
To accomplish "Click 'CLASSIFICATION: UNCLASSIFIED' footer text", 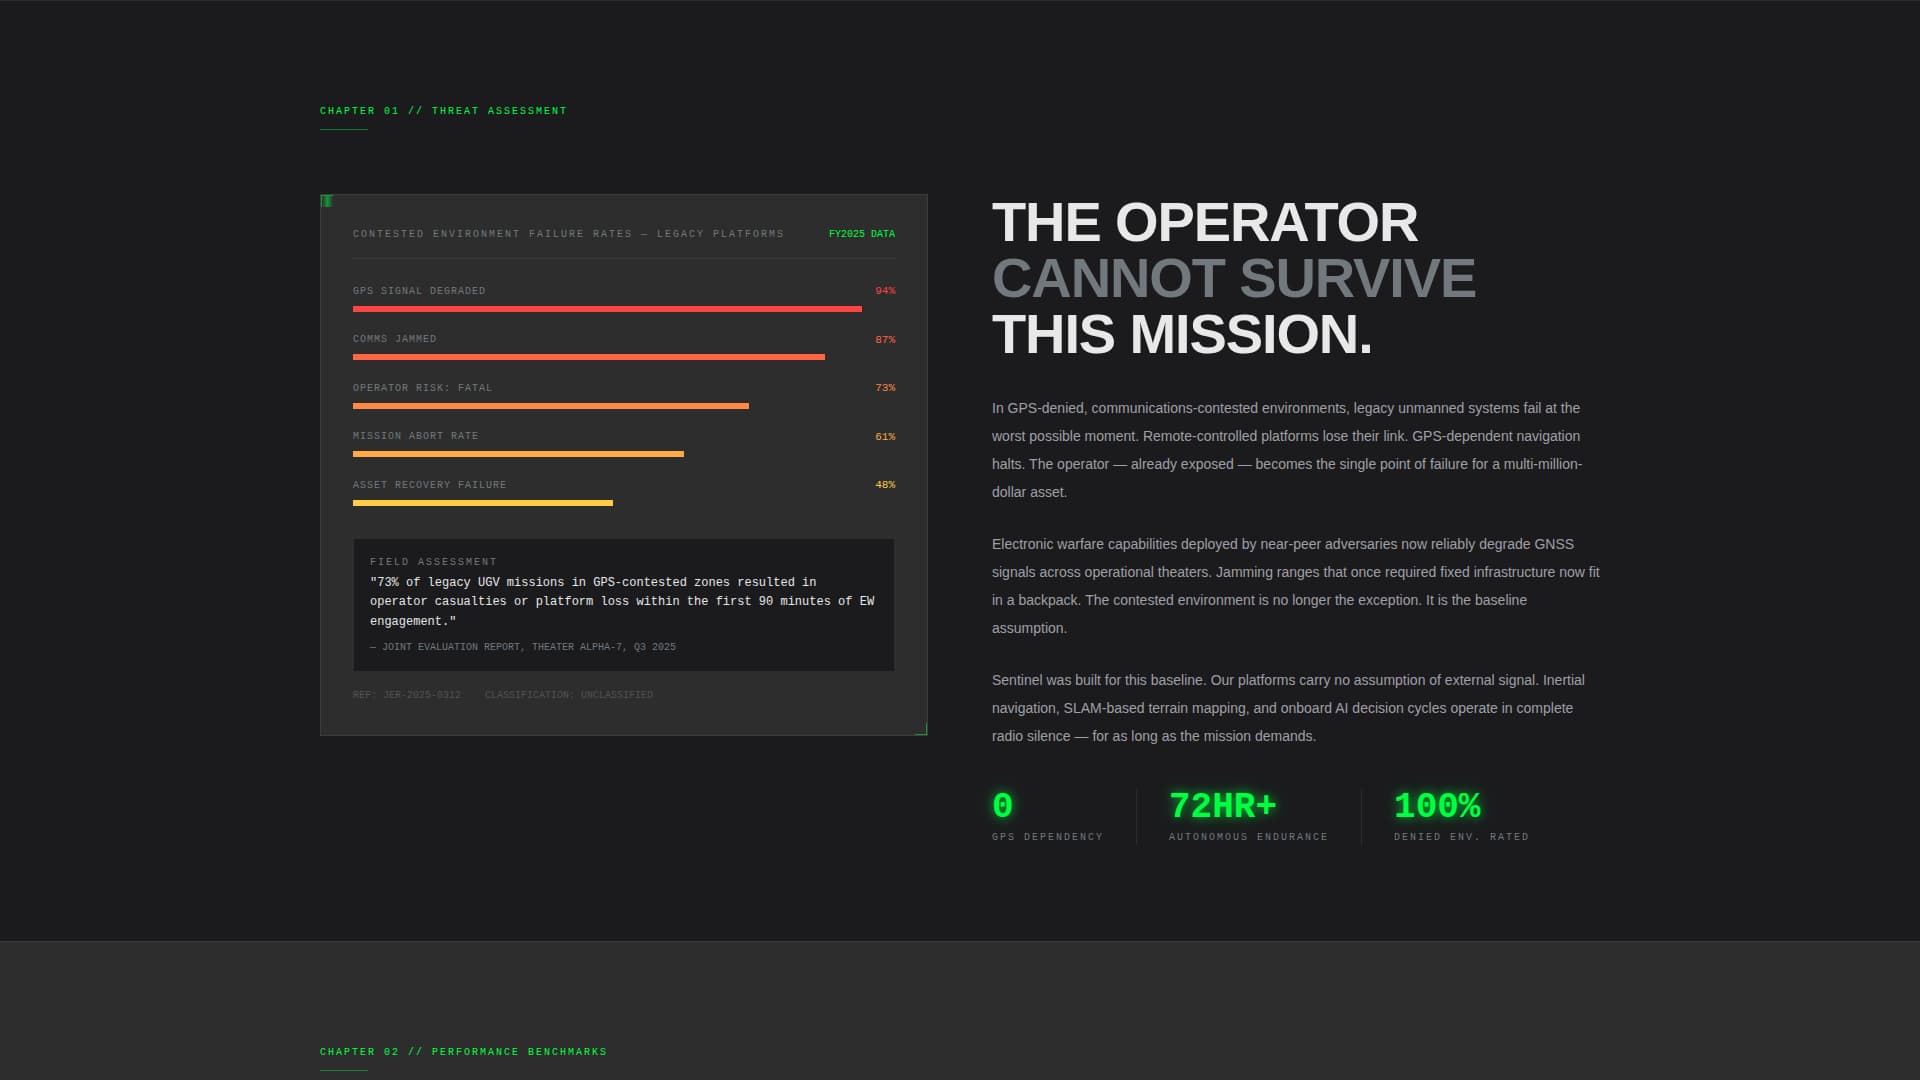I will 569,695.
